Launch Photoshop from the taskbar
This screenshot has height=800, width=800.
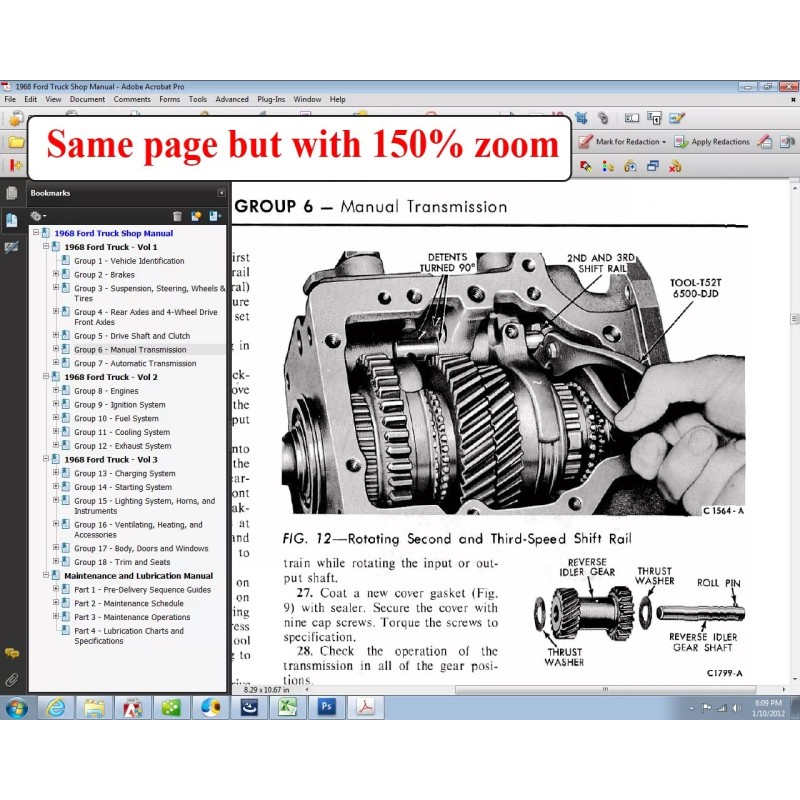[x=326, y=707]
